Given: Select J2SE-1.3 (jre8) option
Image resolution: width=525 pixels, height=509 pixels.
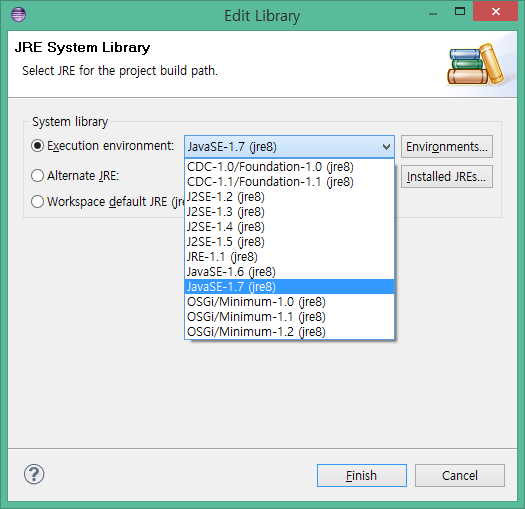Looking at the screenshot, I should (x=289, y=212).
